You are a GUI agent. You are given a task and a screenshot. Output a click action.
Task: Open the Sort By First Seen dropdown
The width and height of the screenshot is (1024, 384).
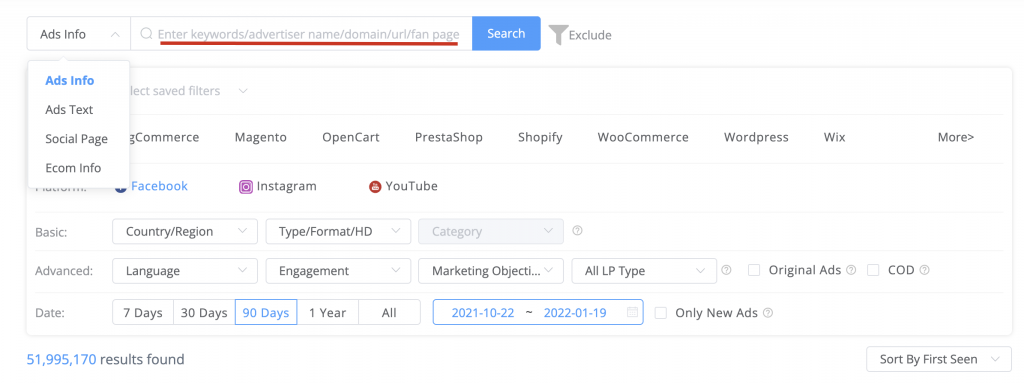939,359
